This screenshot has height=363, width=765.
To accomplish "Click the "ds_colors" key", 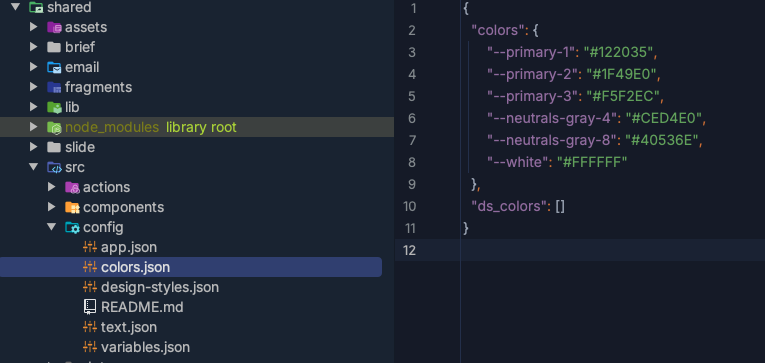I will tap(508, 206).
